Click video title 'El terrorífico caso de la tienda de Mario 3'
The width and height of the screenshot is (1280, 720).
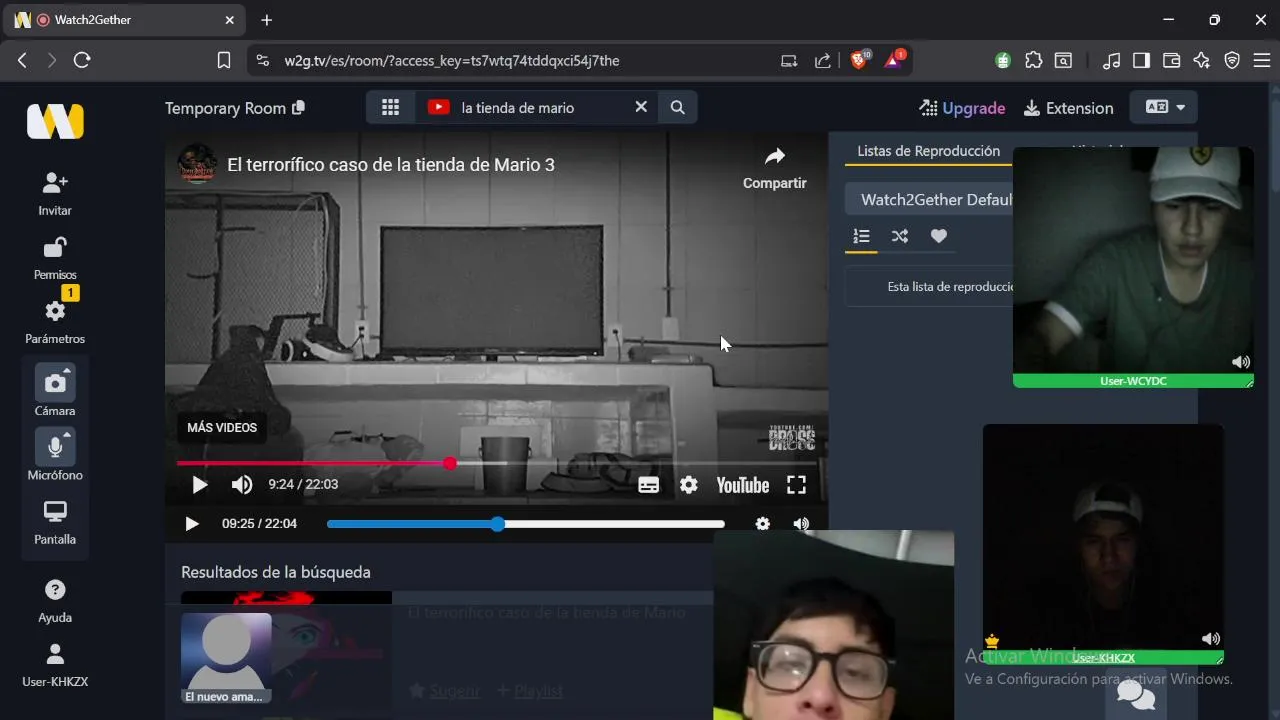click(391, 164)
